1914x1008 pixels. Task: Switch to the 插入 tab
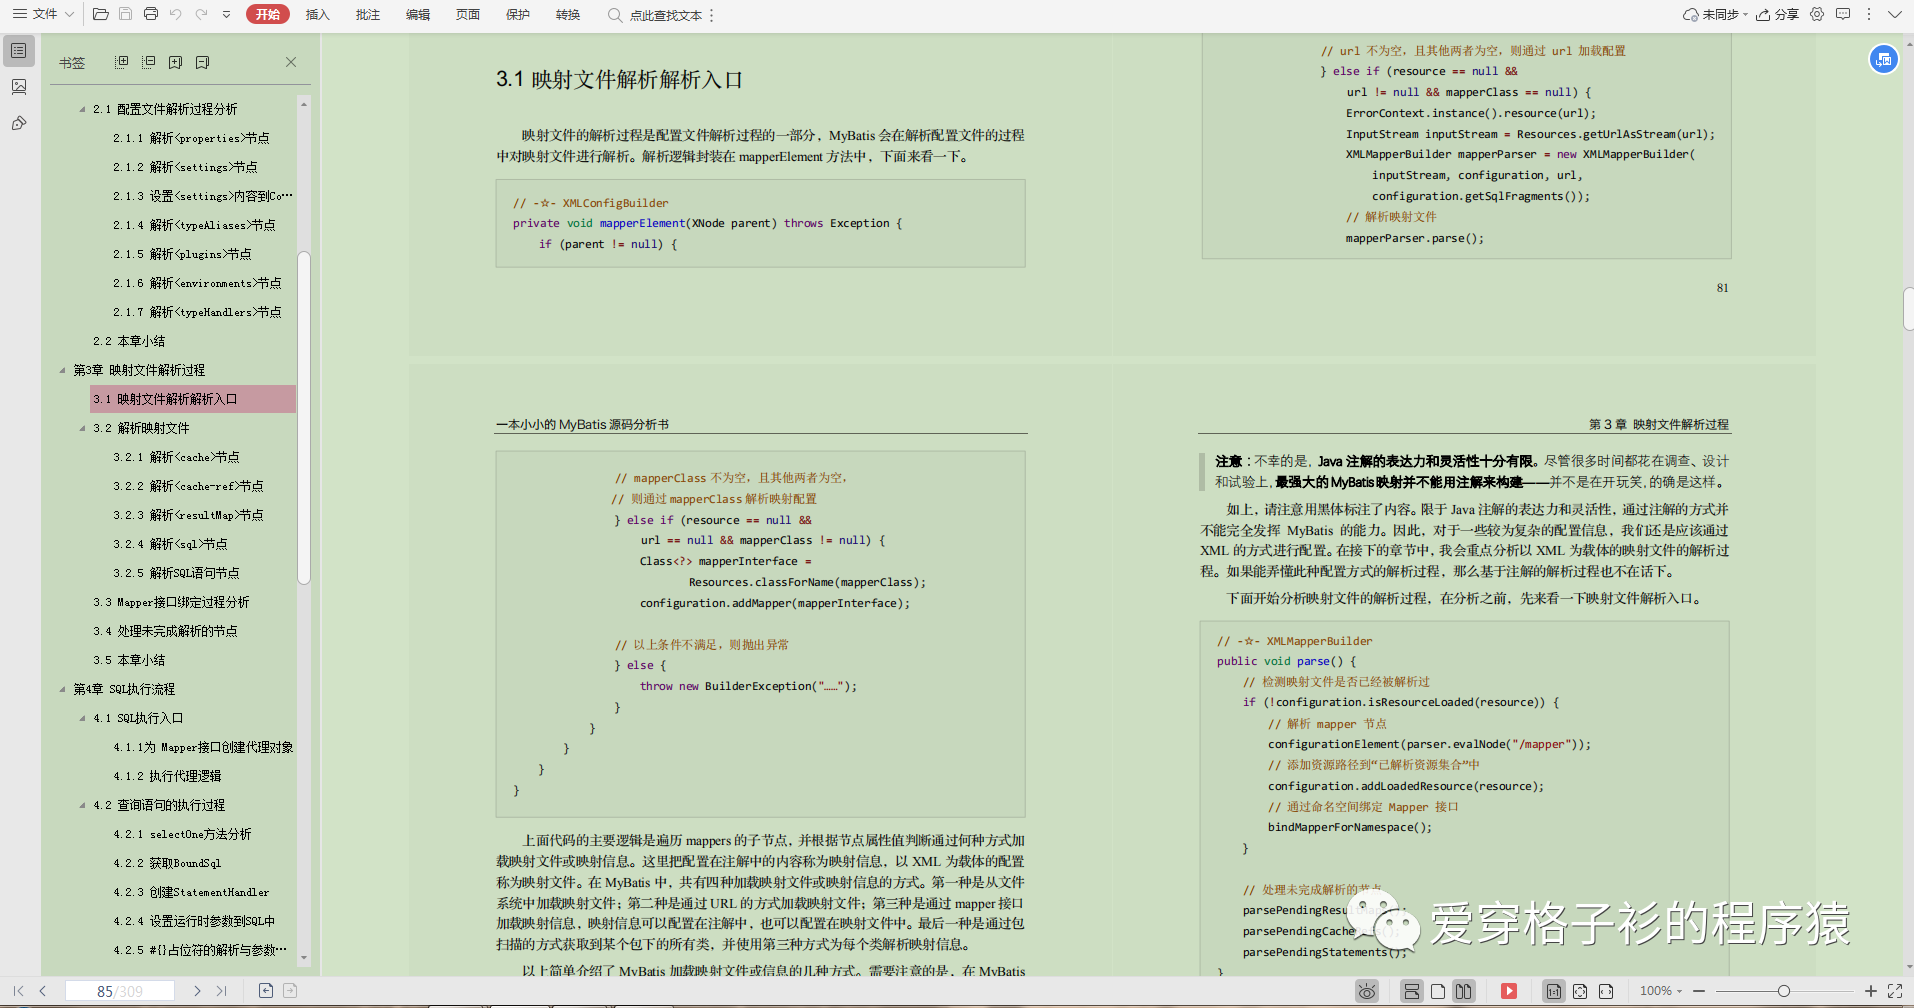coord(317,14)
